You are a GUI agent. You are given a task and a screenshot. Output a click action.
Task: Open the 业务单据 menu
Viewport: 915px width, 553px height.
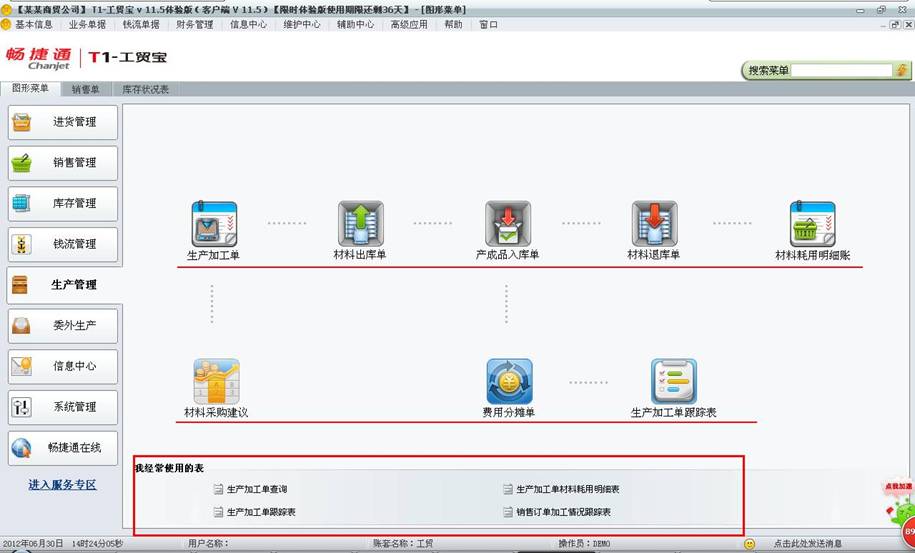[x=88, y=24]
